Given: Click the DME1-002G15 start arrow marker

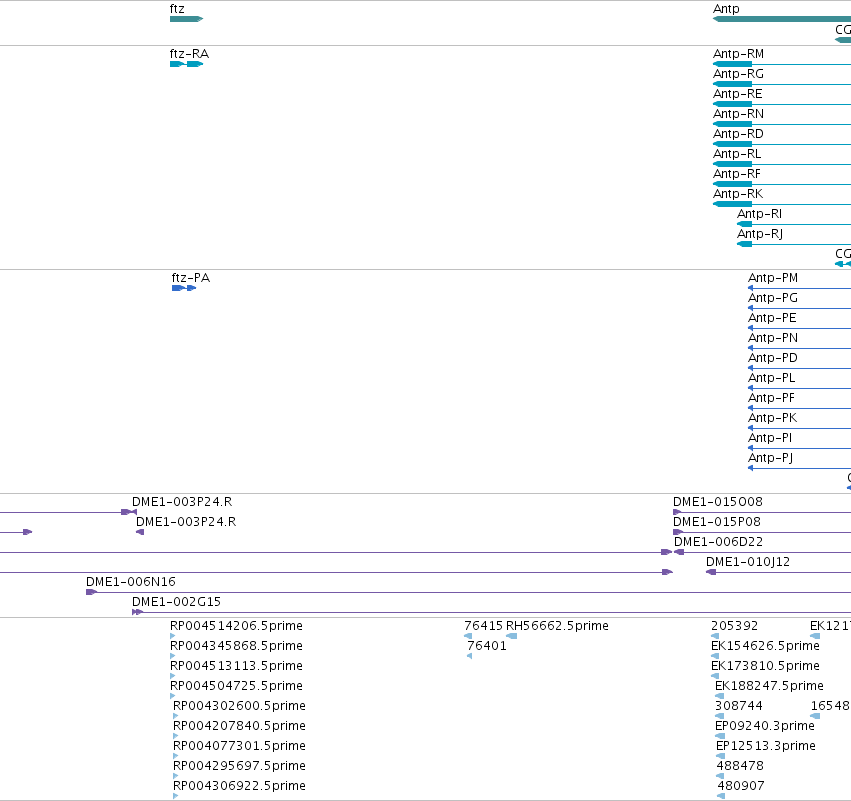Looking at the screenshot, I should pos(137,612).
